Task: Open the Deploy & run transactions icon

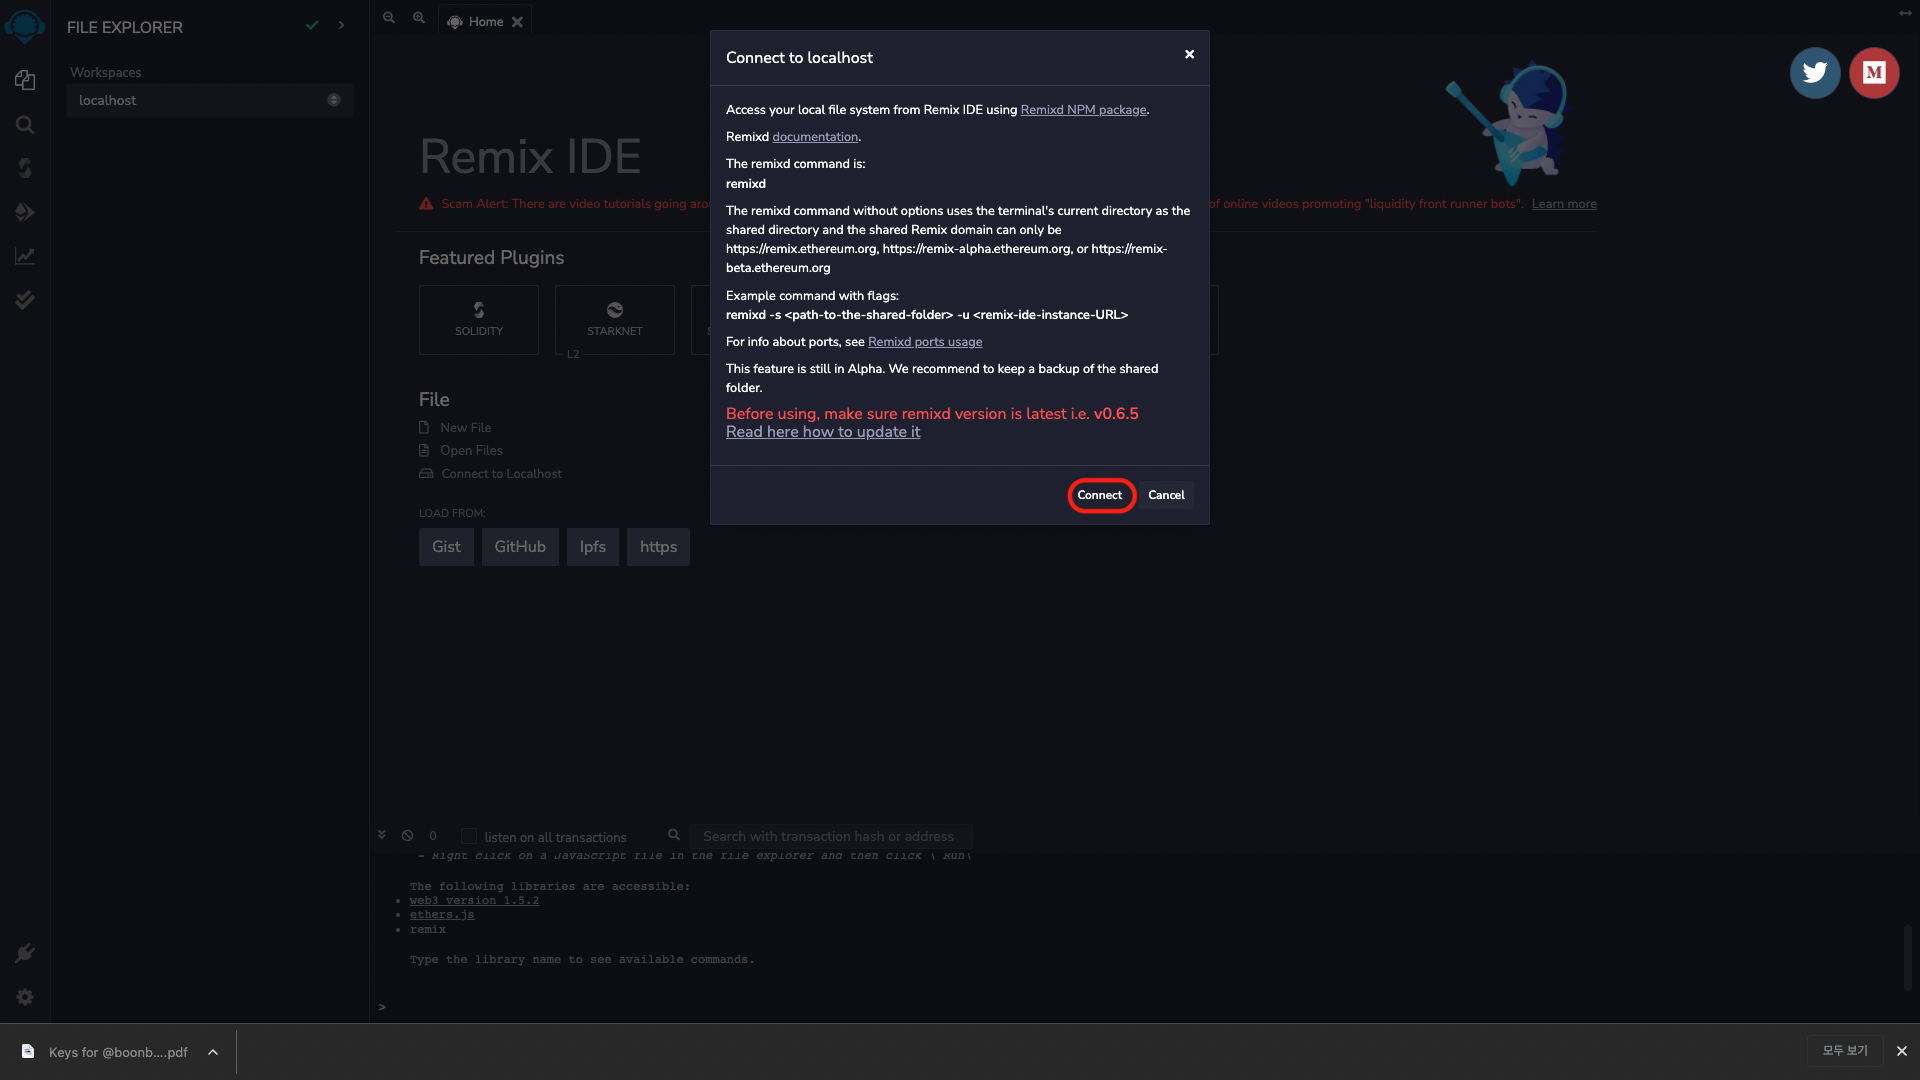Action: coord(25,212)
